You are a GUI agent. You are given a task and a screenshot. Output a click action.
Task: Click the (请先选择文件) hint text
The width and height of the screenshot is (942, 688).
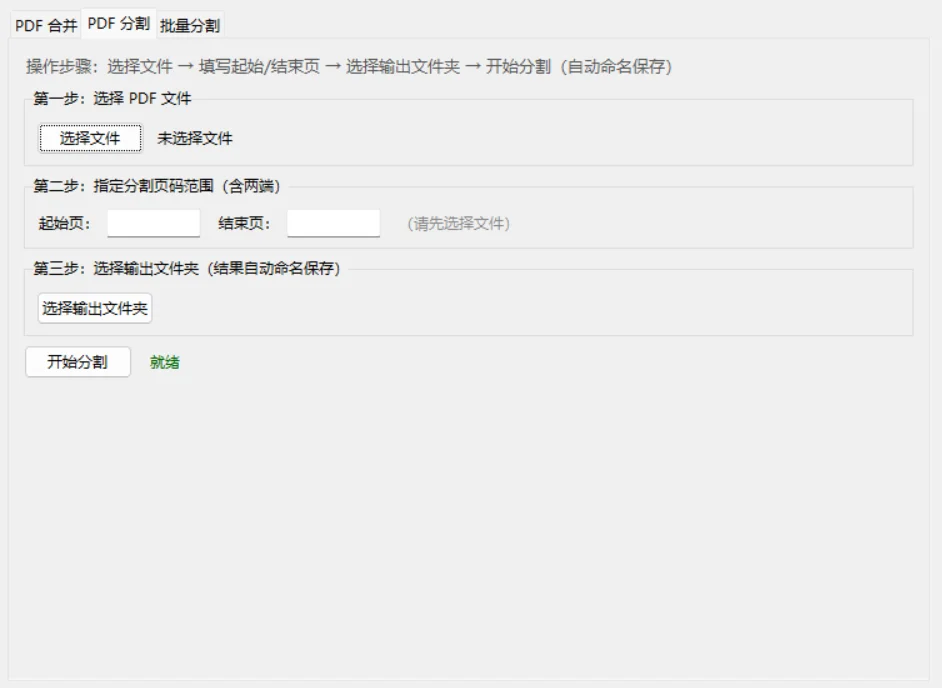pos(458,224)
